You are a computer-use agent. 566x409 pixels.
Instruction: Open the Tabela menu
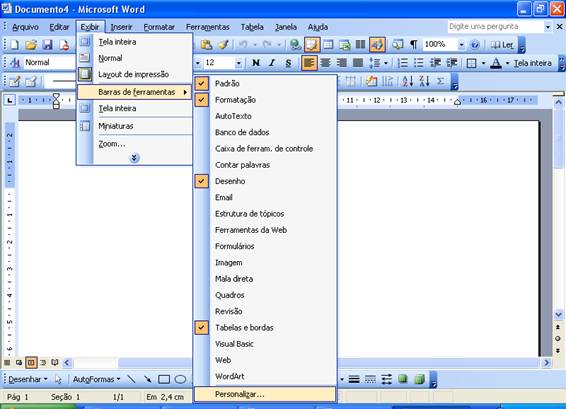pyautogui.click(x=252, y=27)
